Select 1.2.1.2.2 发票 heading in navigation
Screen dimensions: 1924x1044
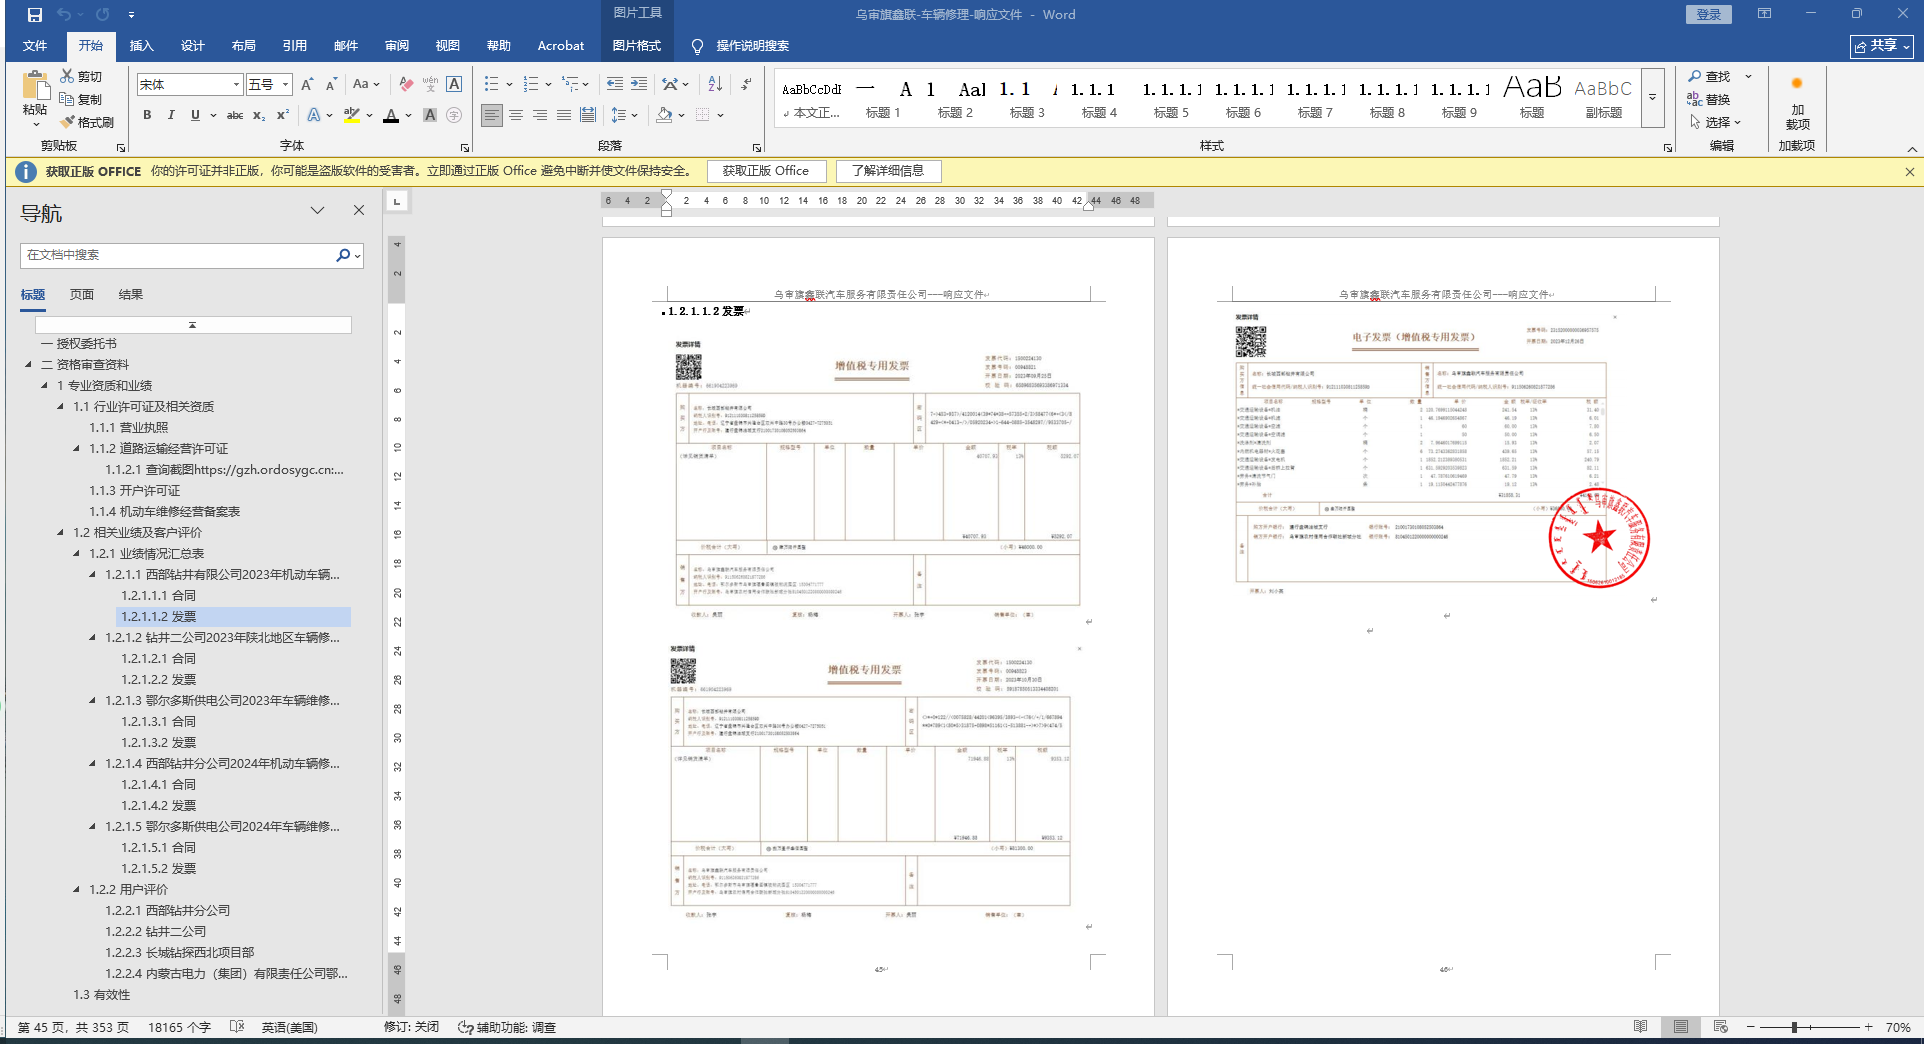(159, 680)
